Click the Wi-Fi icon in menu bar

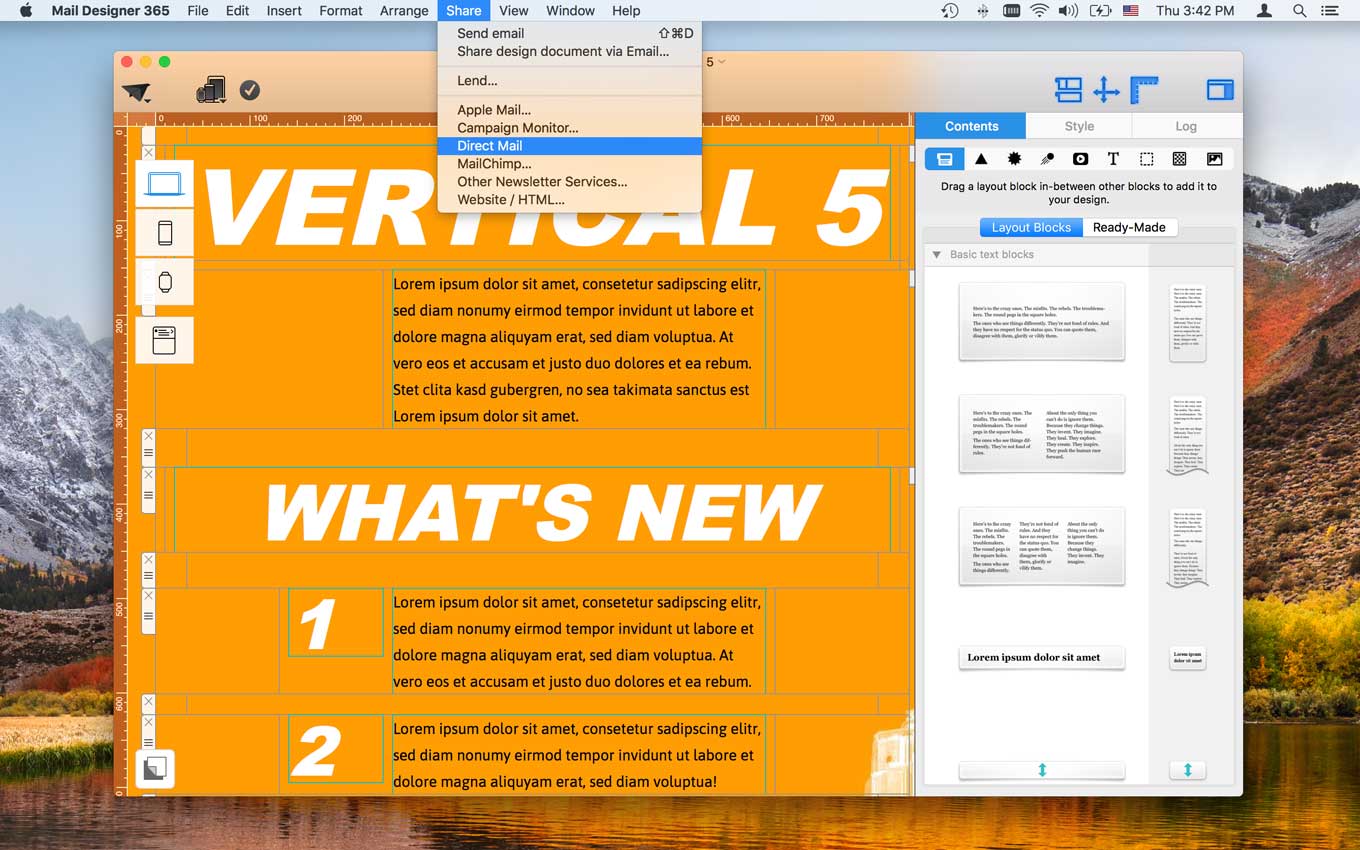pos(1039,11)
